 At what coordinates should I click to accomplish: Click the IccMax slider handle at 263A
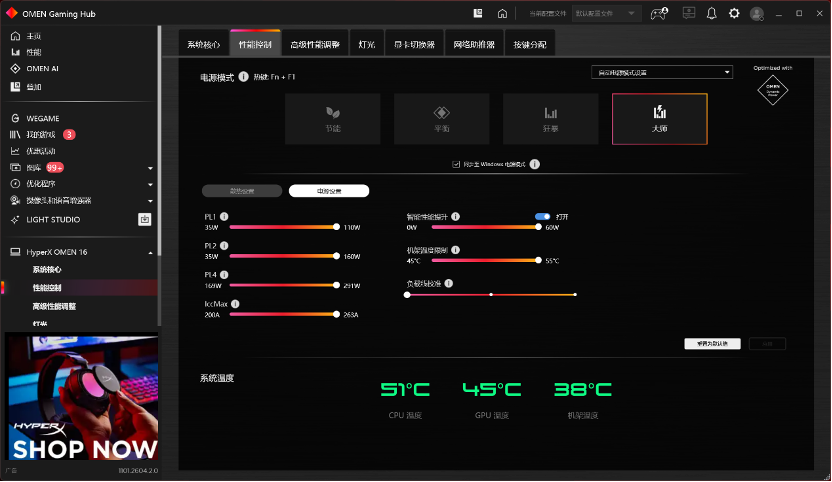click(x=336, y=314)
